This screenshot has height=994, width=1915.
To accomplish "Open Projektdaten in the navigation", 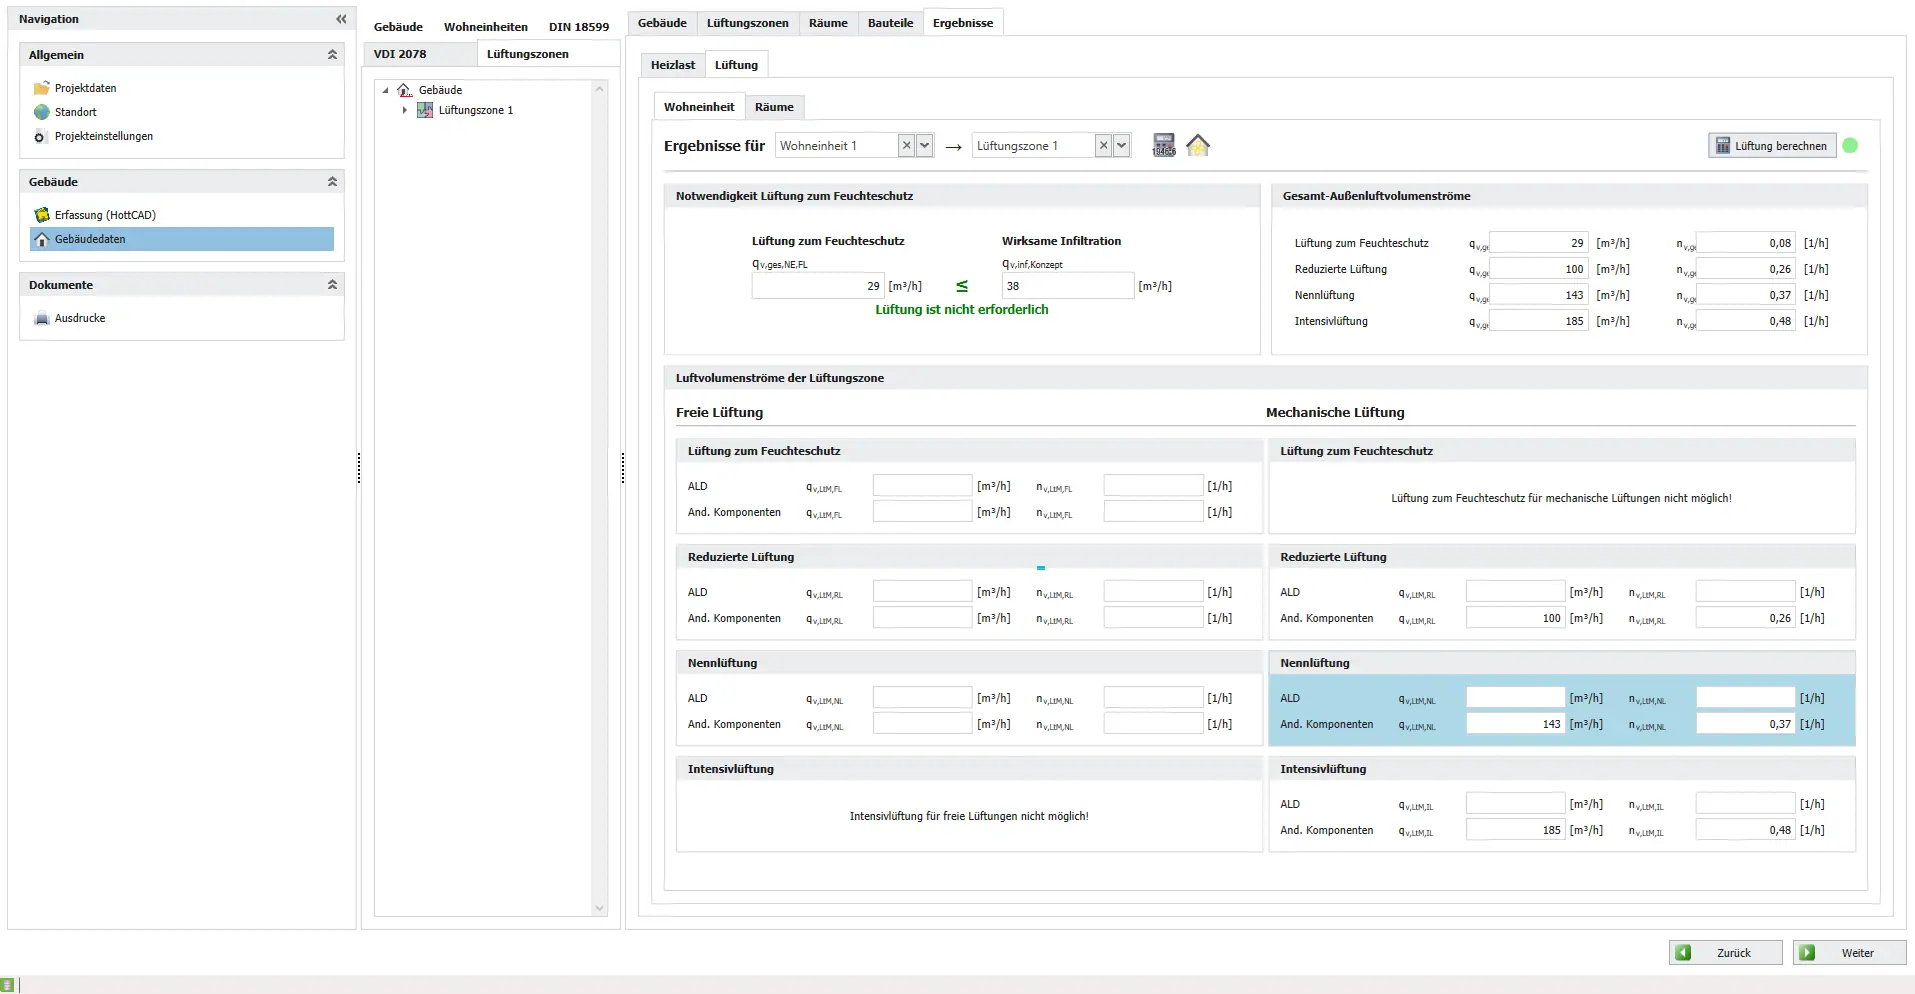I will click(85, 88).
